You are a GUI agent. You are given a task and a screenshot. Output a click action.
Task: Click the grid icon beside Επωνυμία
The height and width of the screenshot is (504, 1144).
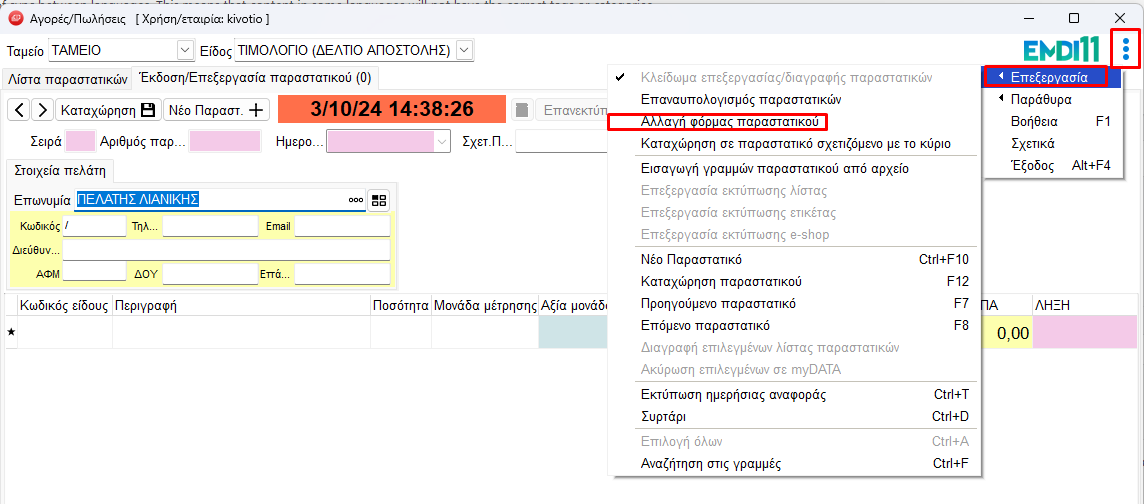pos(378,200)
